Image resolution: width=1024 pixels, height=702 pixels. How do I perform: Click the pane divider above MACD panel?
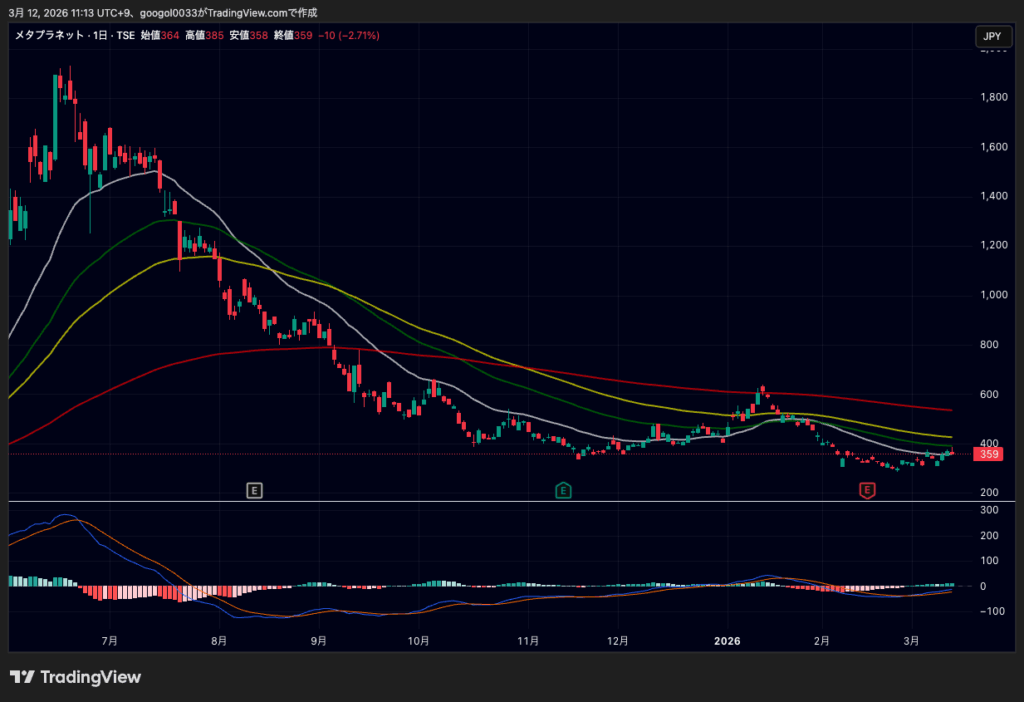pyautogui.click(x=500, y=501)
